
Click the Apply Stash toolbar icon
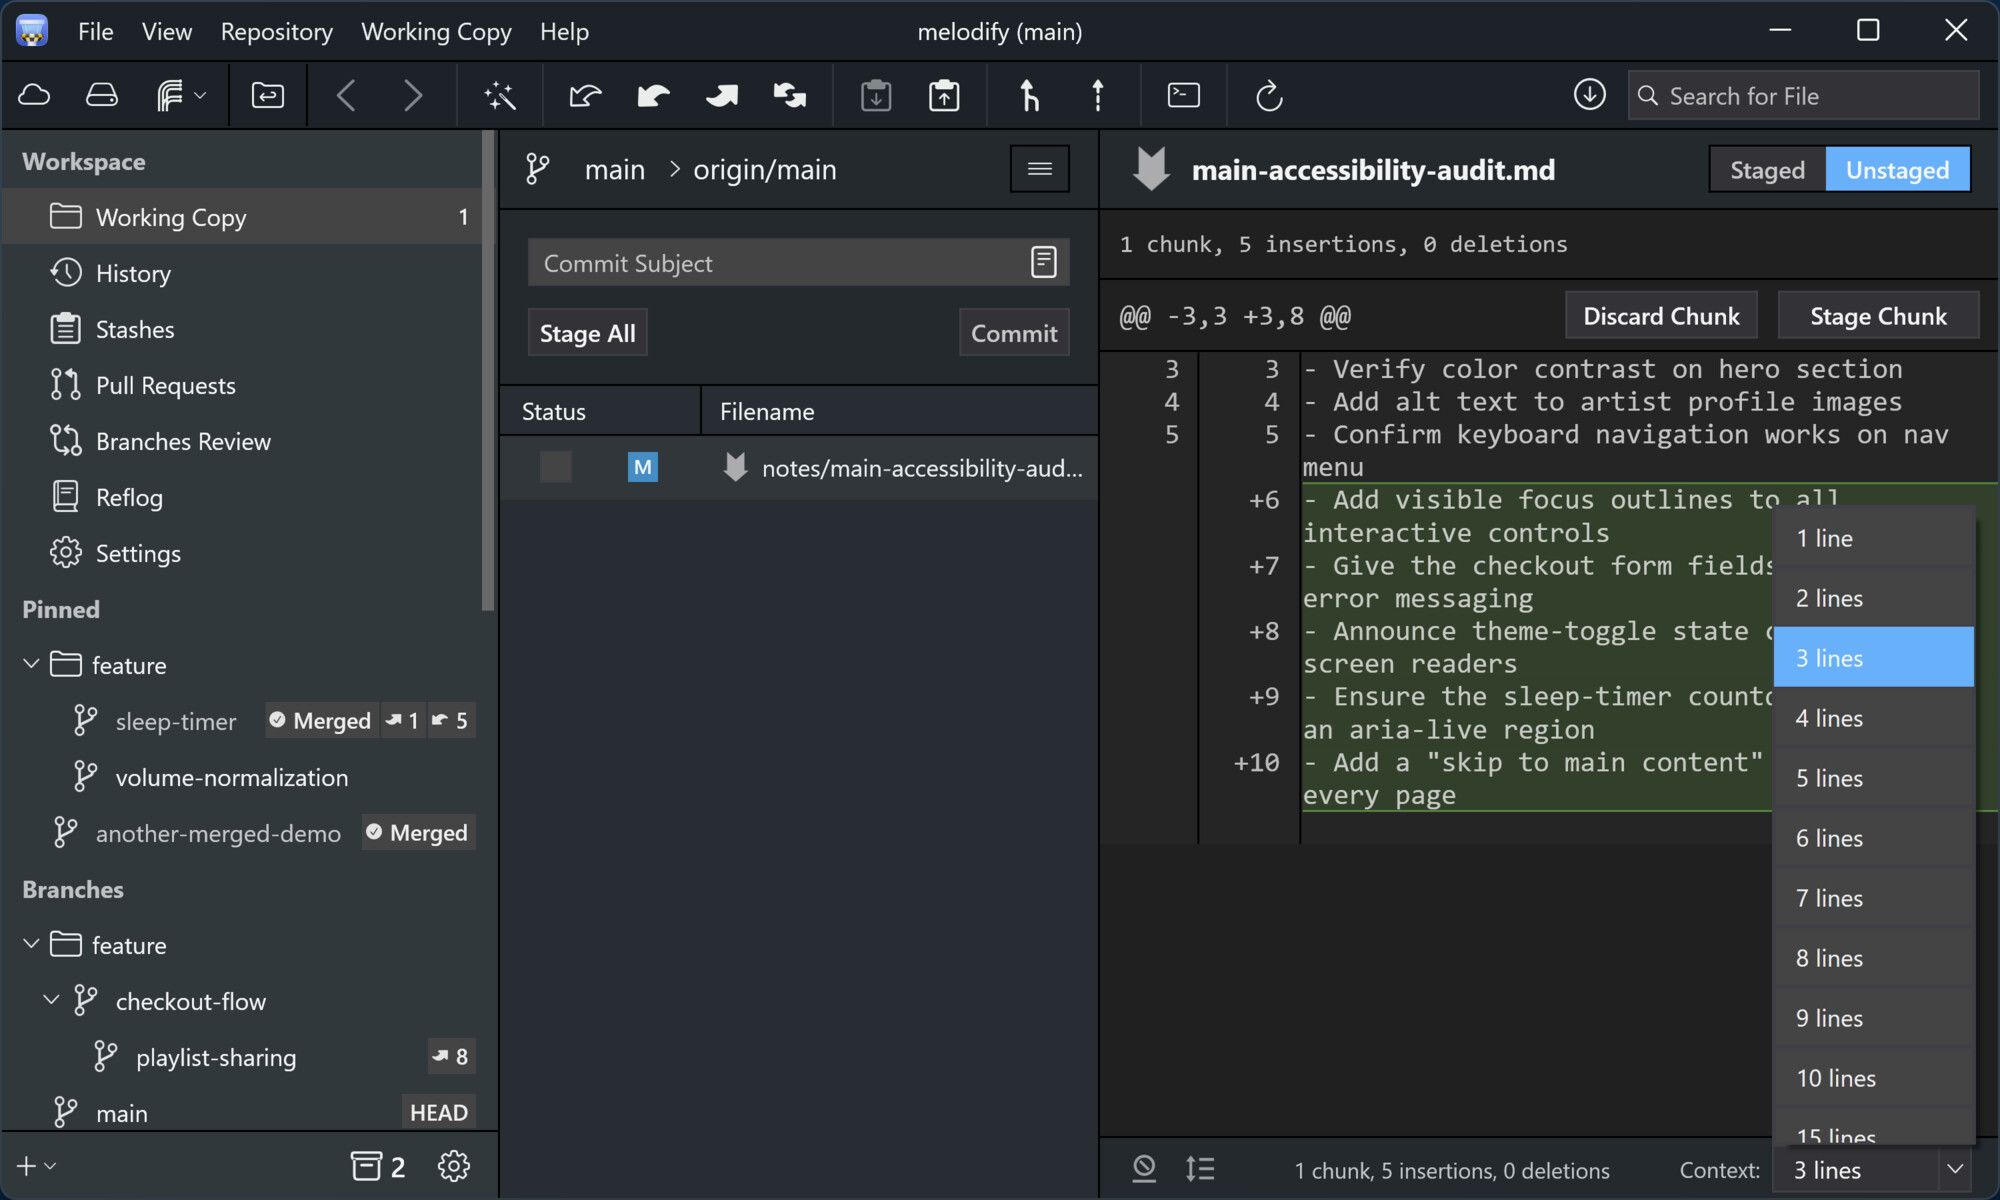point(944,96)
